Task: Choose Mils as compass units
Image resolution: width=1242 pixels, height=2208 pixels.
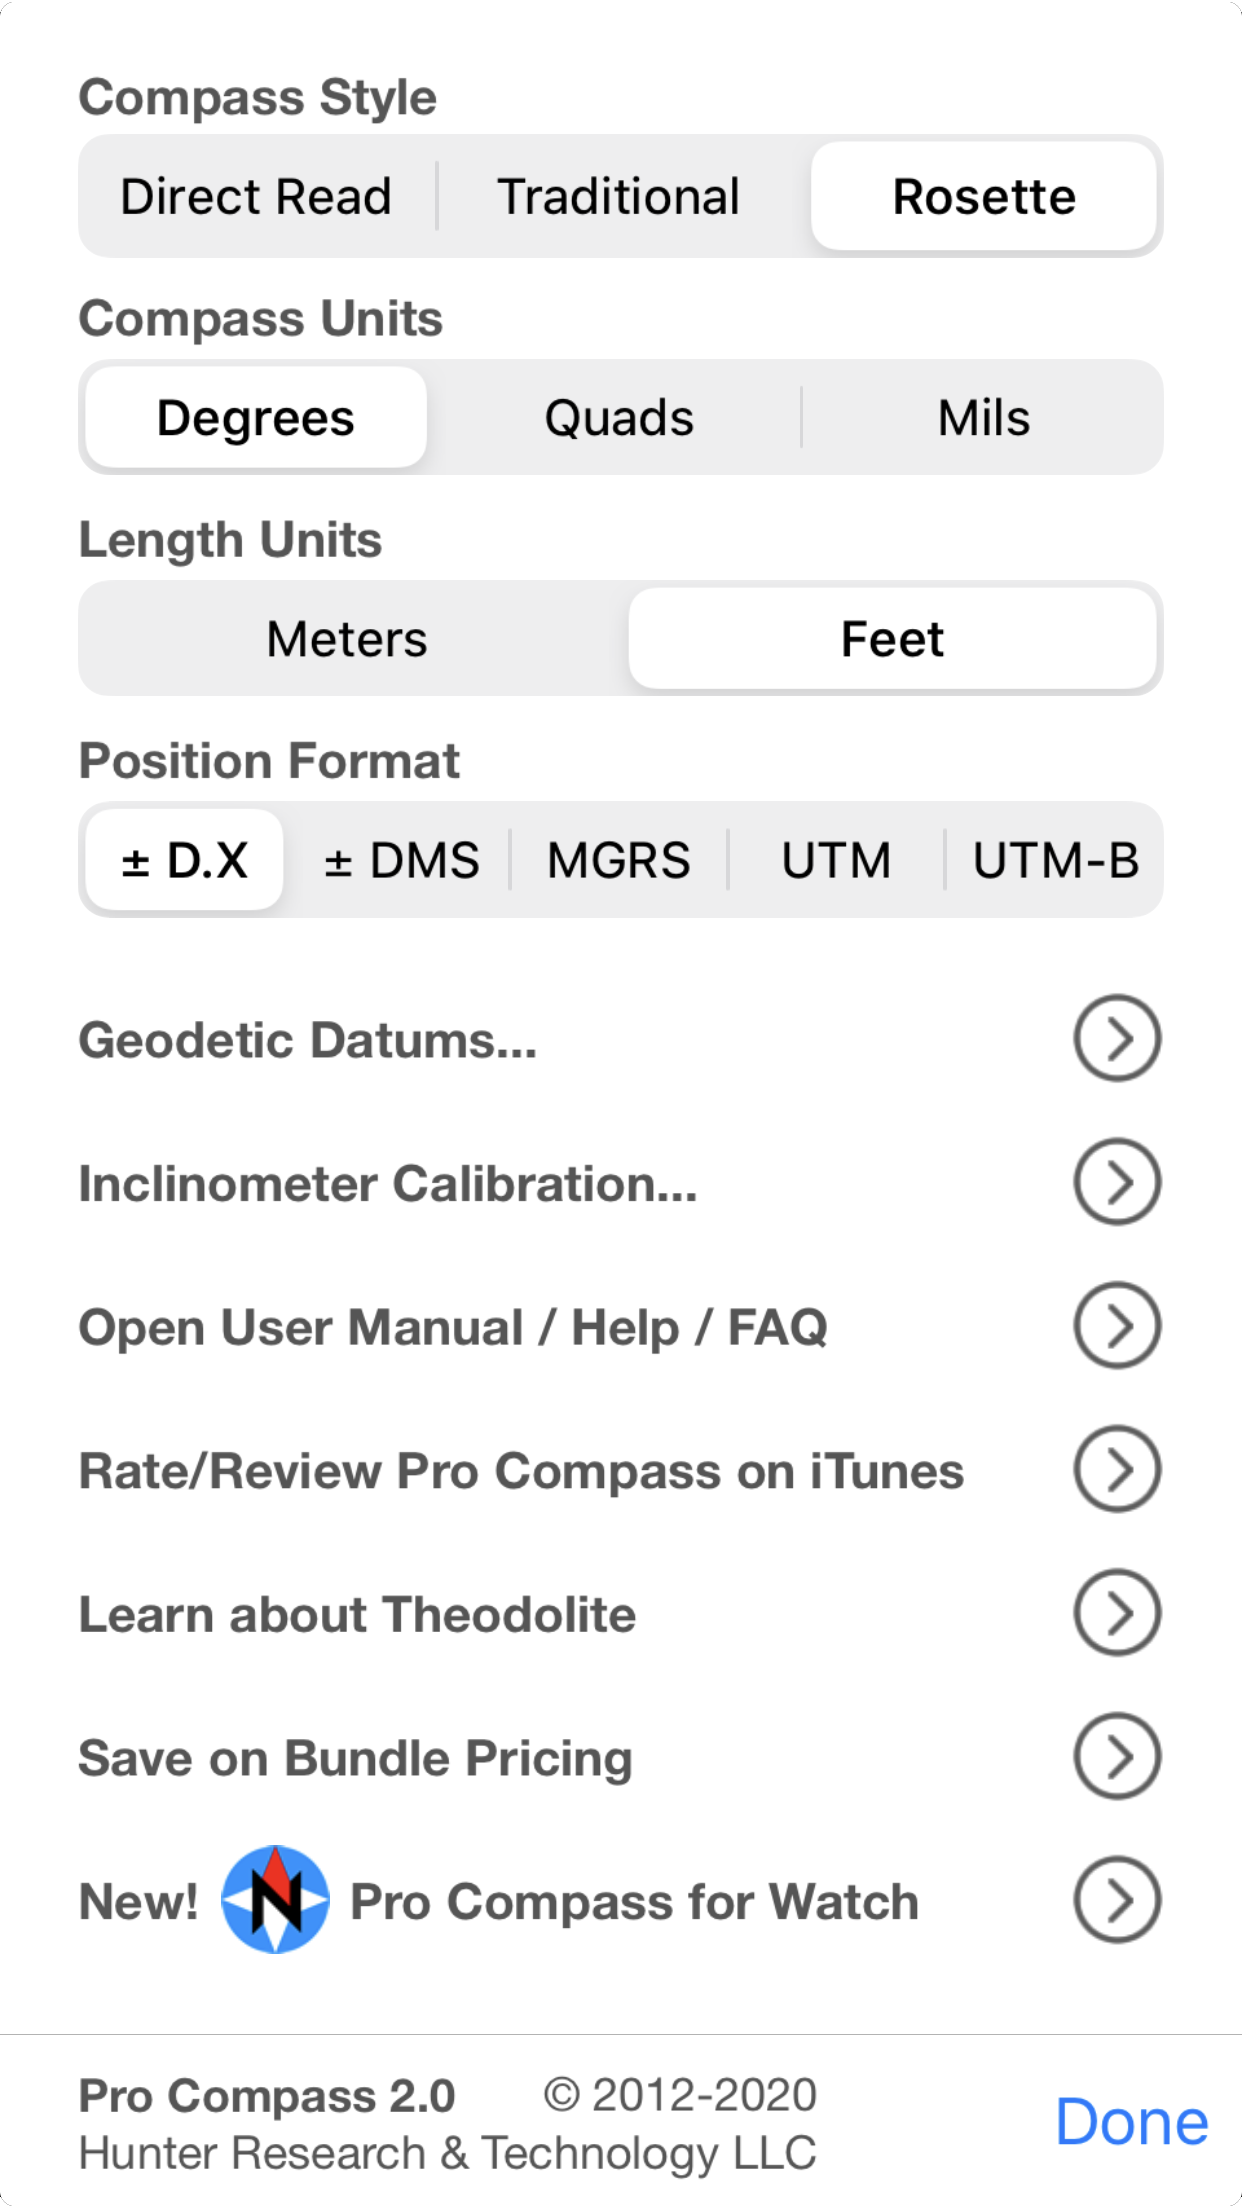Action: [983, 418]
